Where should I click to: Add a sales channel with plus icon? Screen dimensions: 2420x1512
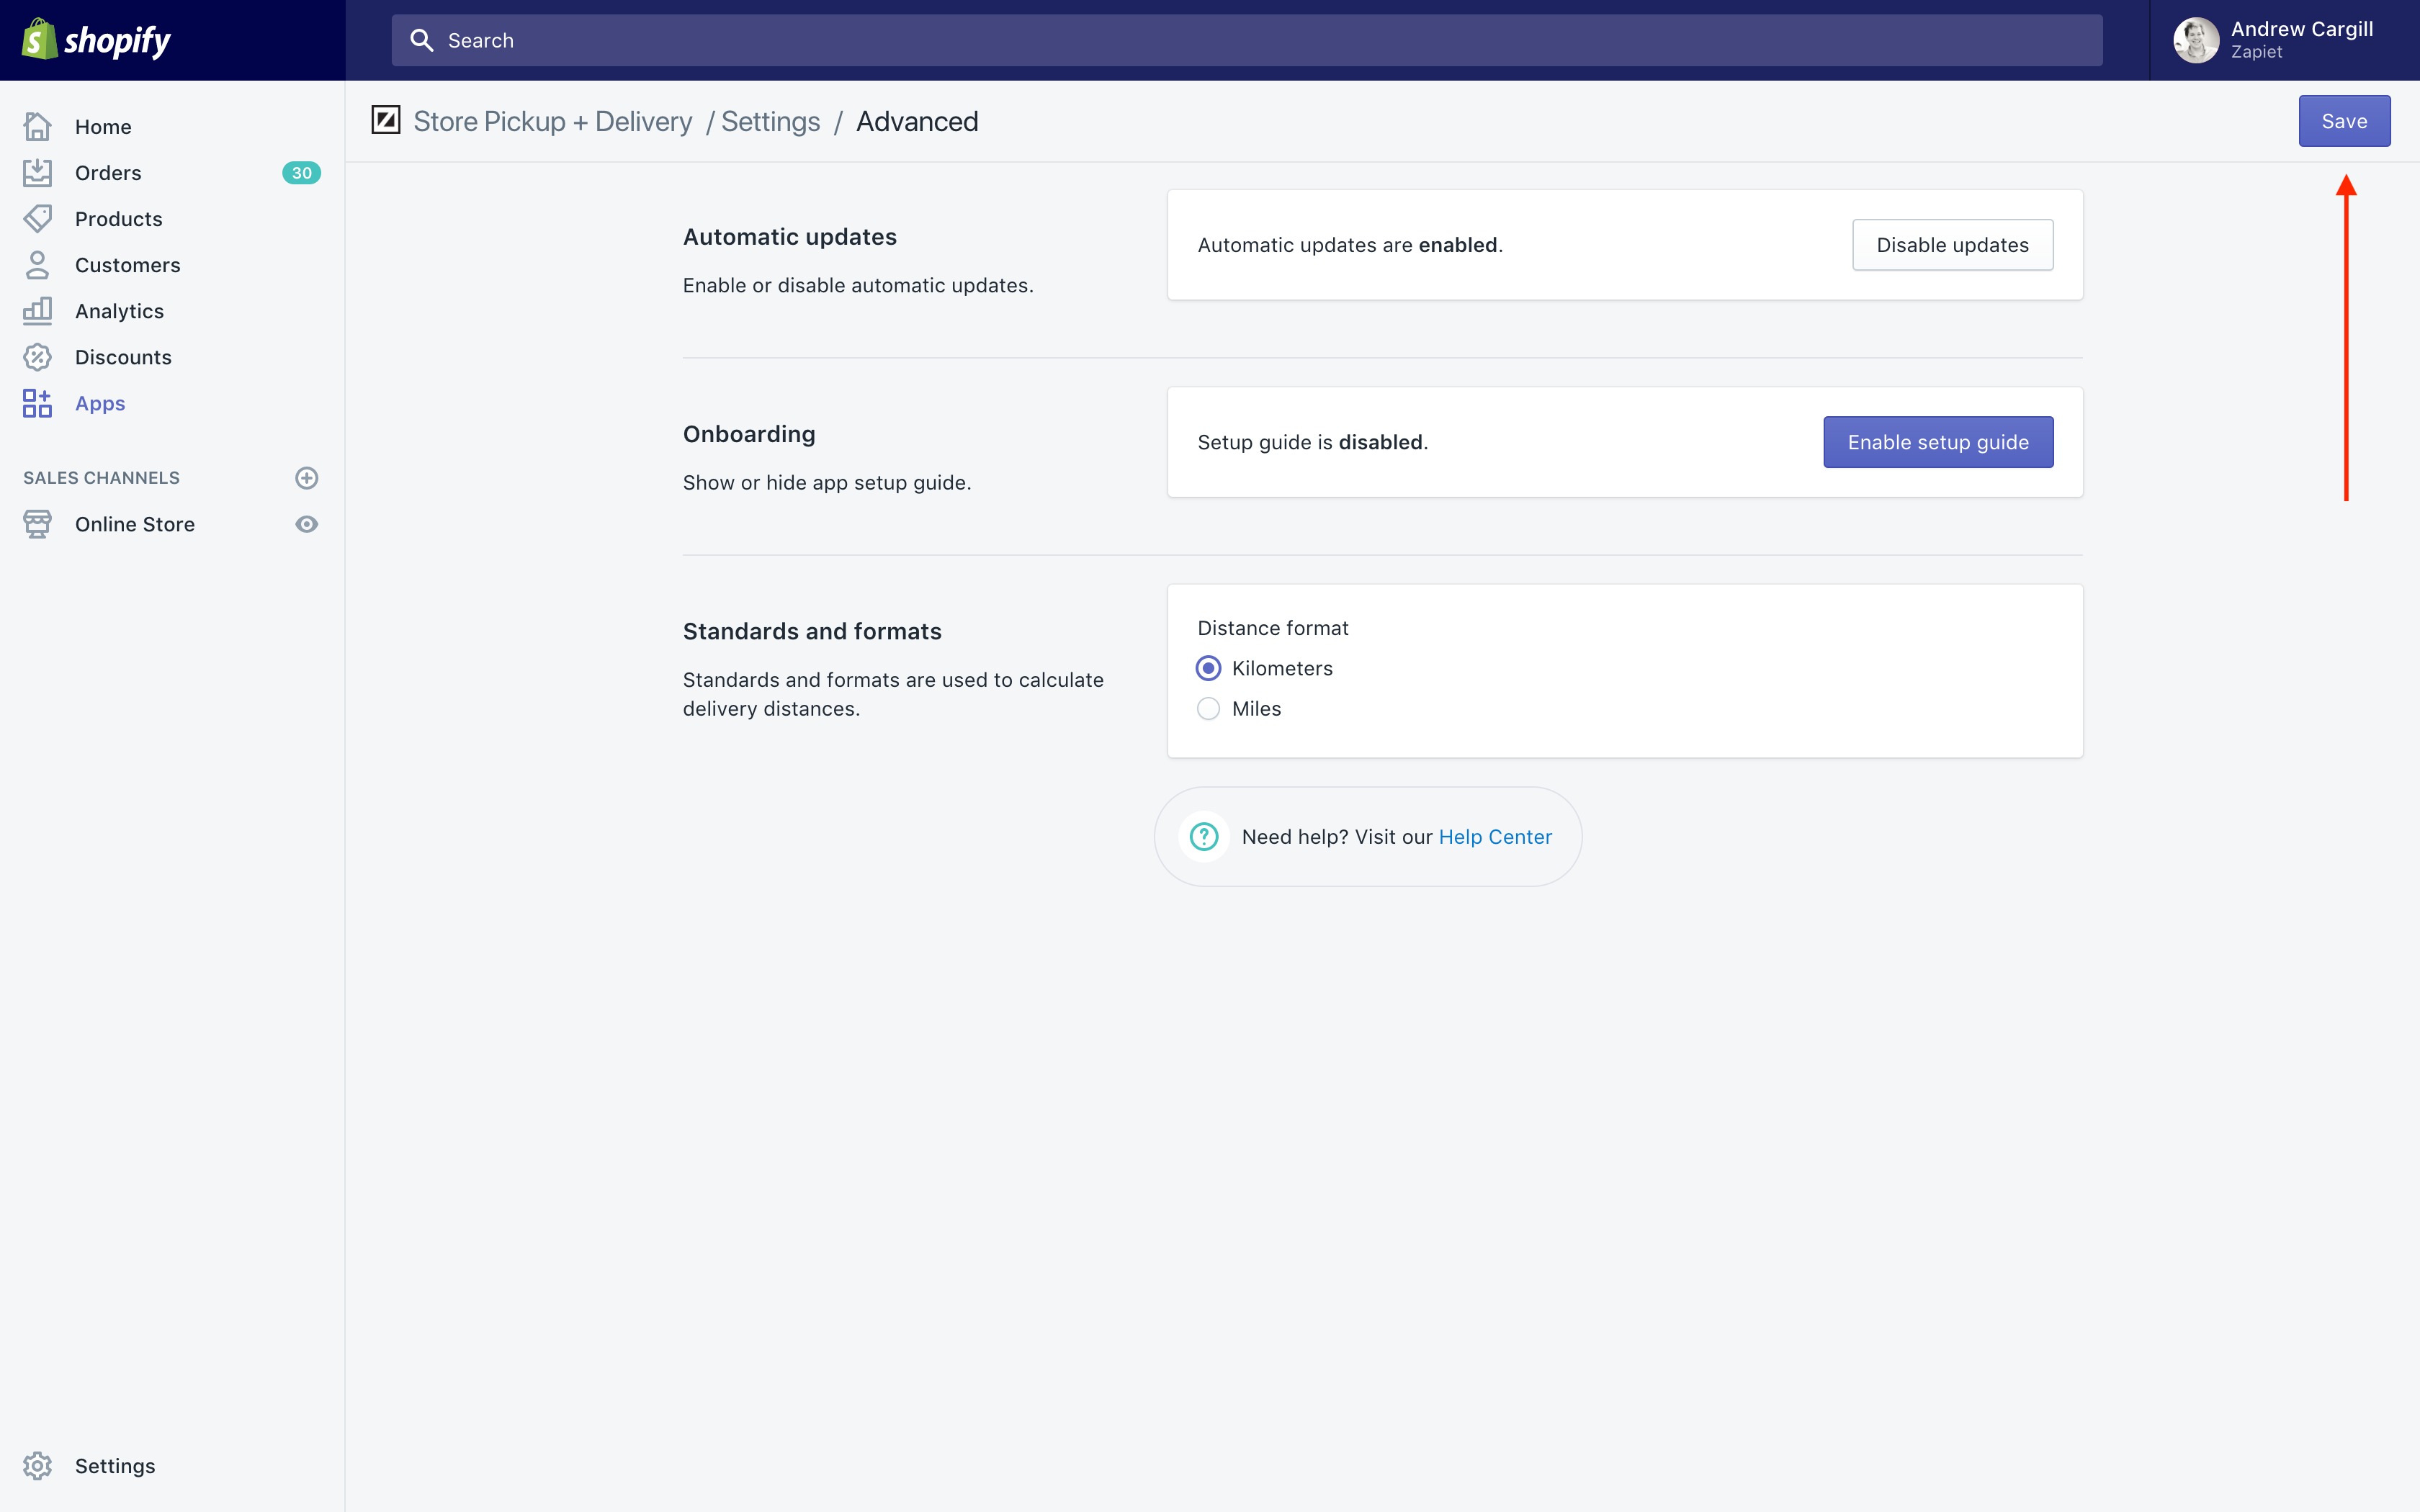(x=306, y=478)
